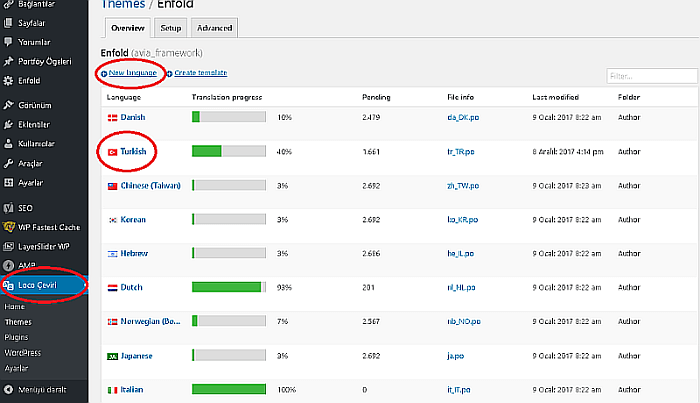Open the Korean translation link
700x403 pixels.
(x=133, y=220)
